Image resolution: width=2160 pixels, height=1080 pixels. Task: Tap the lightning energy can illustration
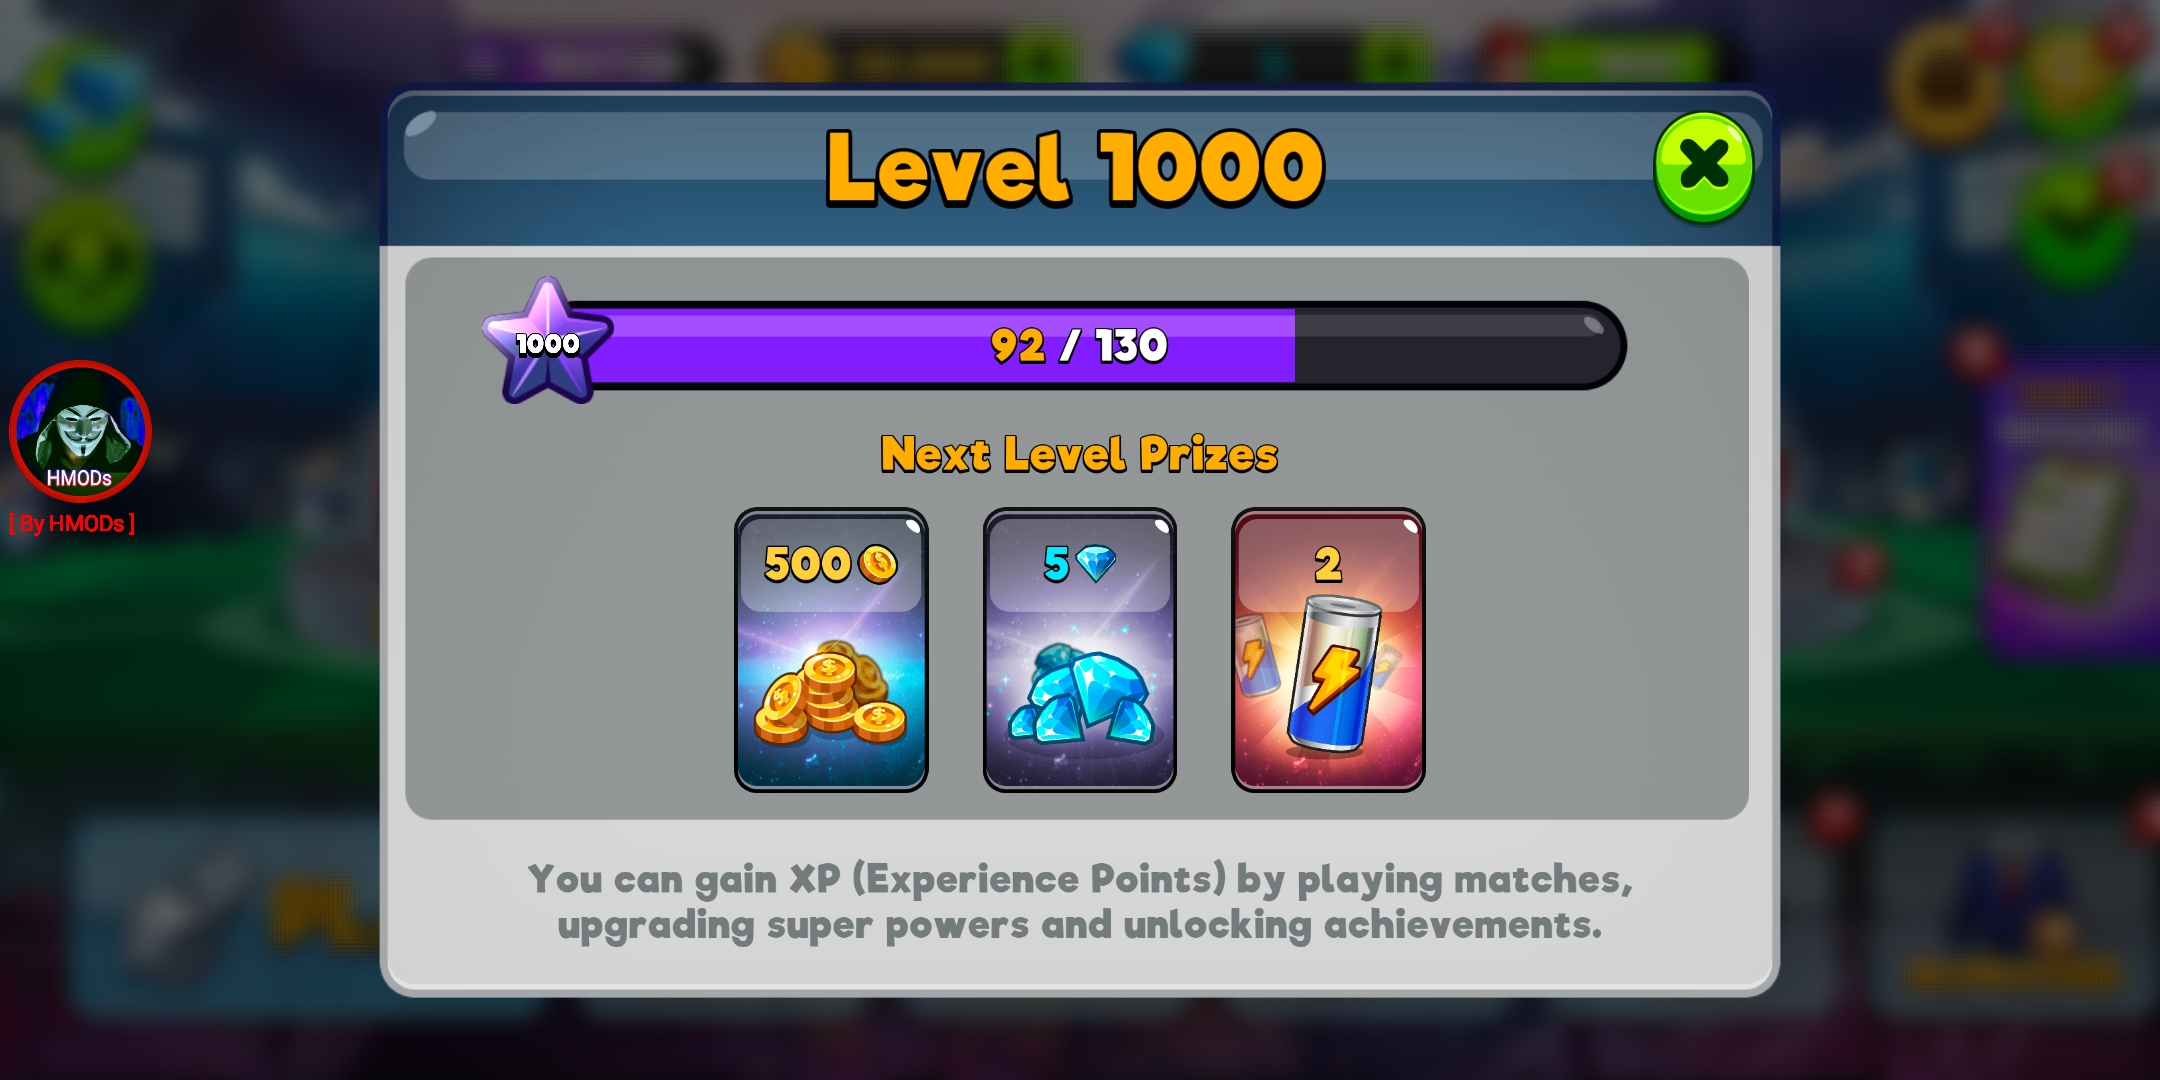1330,675
